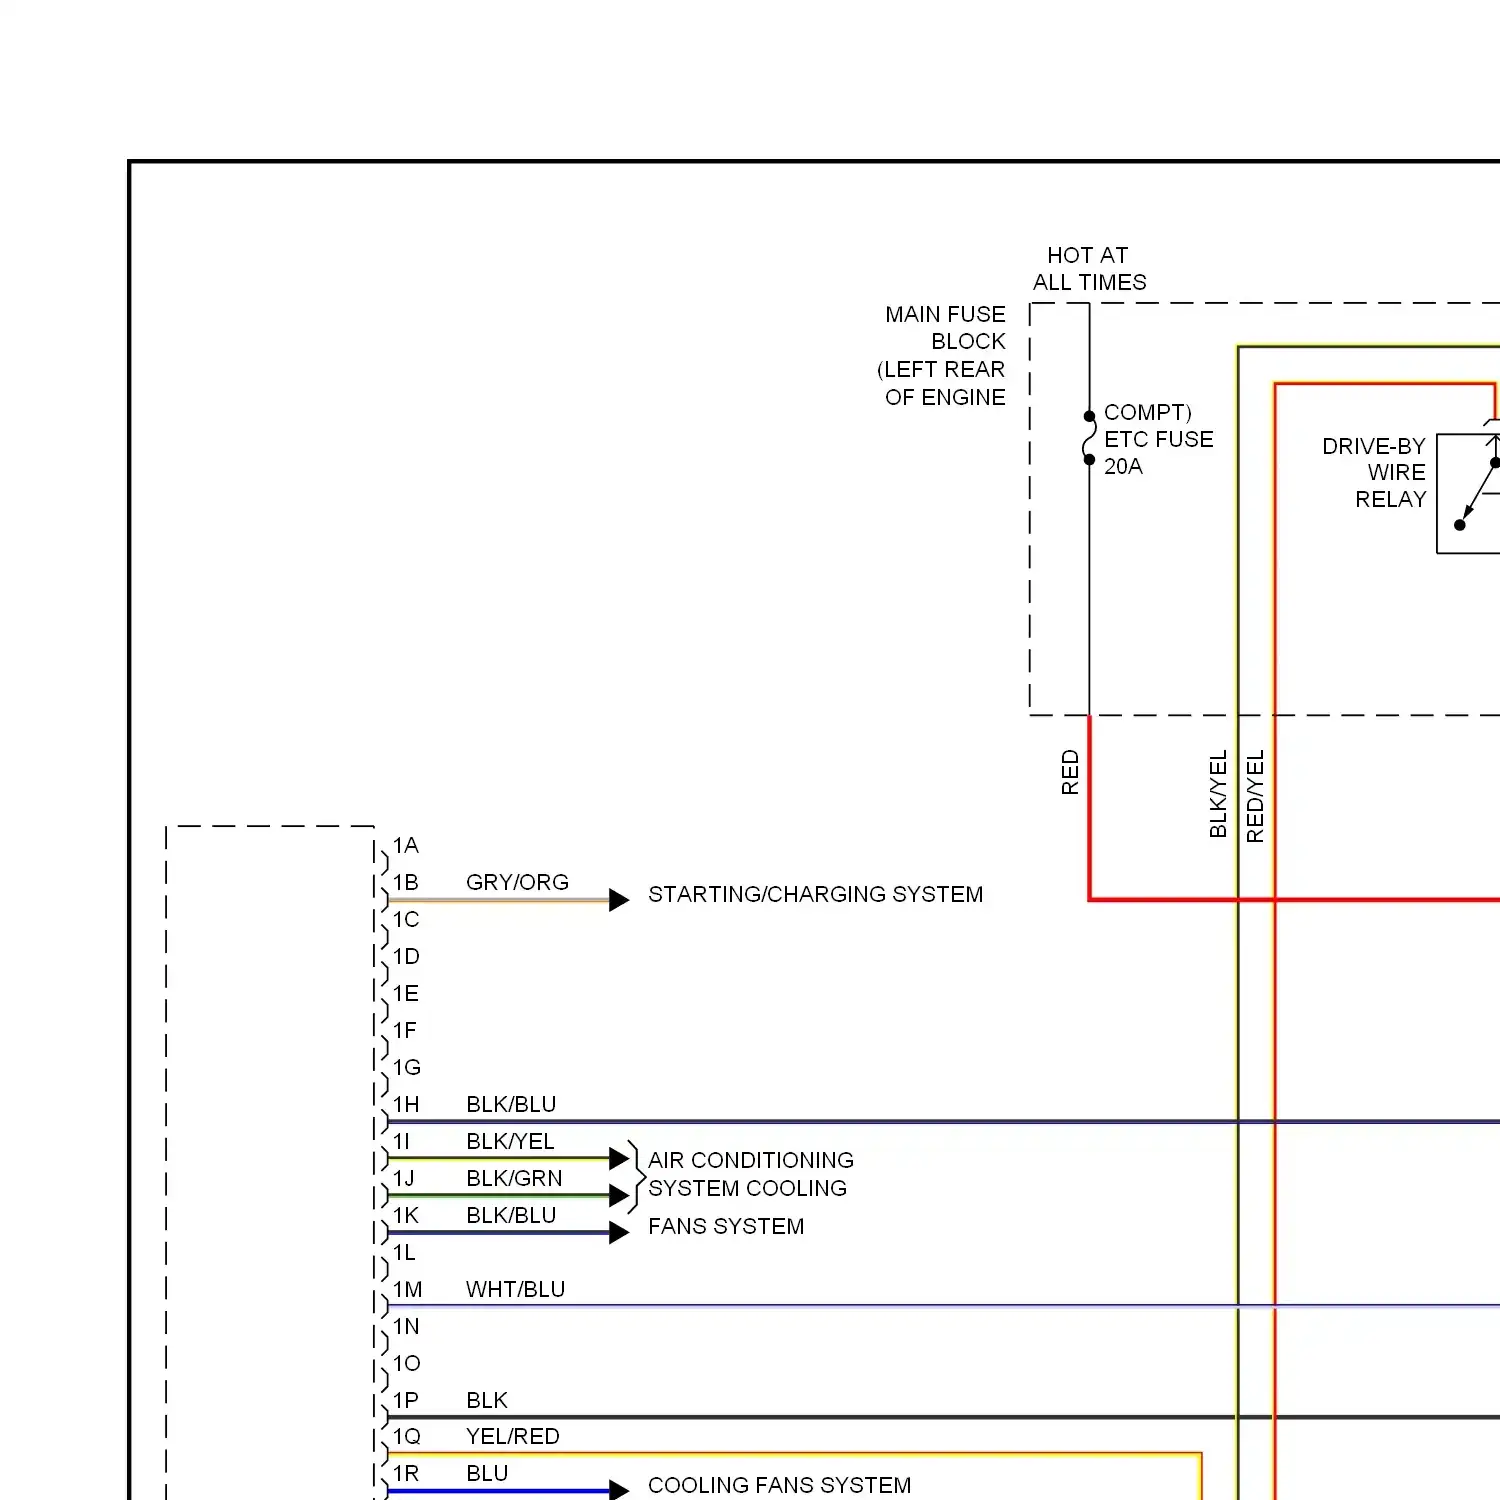Select connector pin label 1B
This screenshot has height=1500, width=1500.
tap(405, 883)
